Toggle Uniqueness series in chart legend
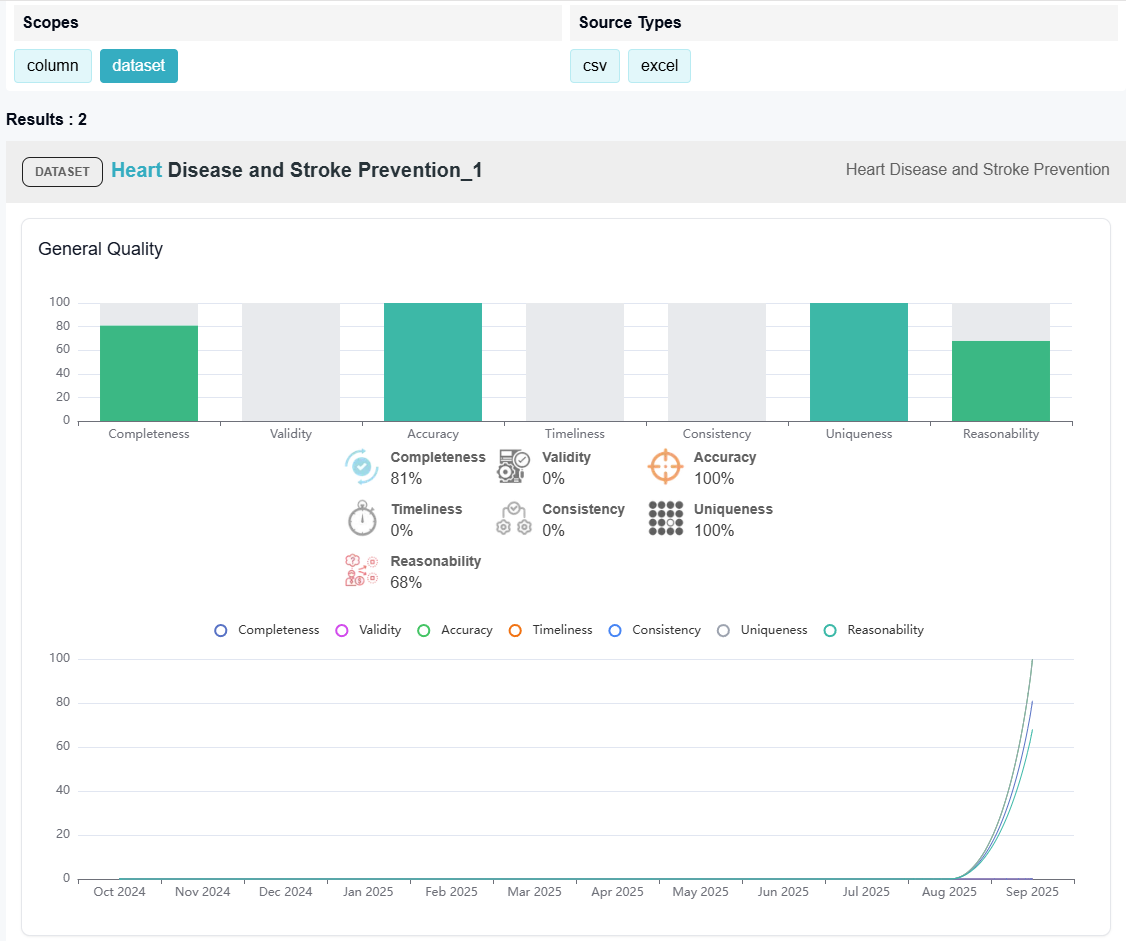The height and width of the screenshot is (941, 1126). (762, 630)
